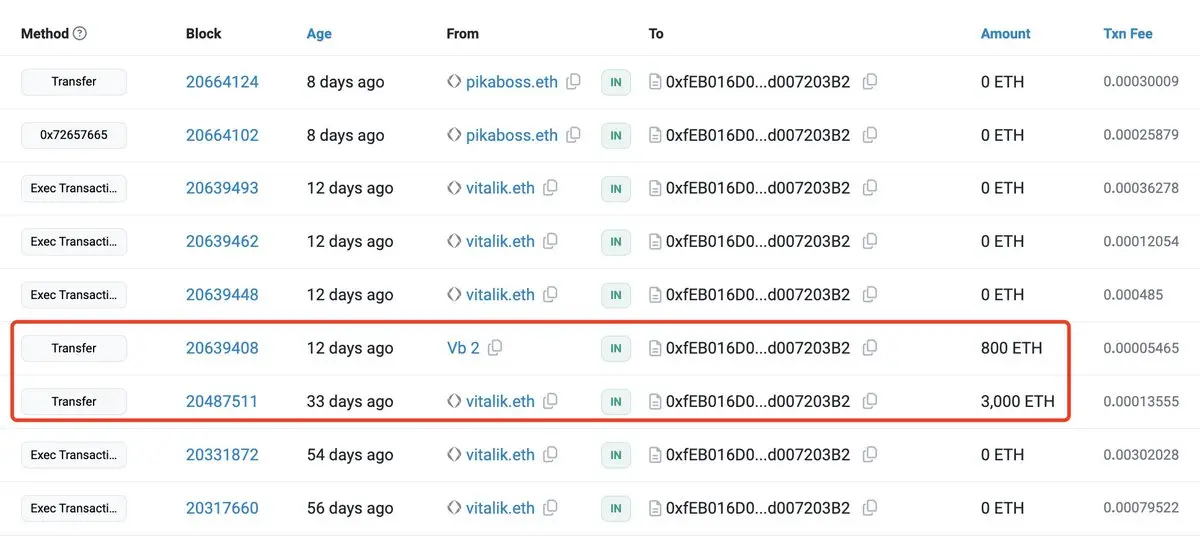The width and height of the screenshot is (1200, 536).
Task: Click the Method help question mark icon
Action: point(80,33)
